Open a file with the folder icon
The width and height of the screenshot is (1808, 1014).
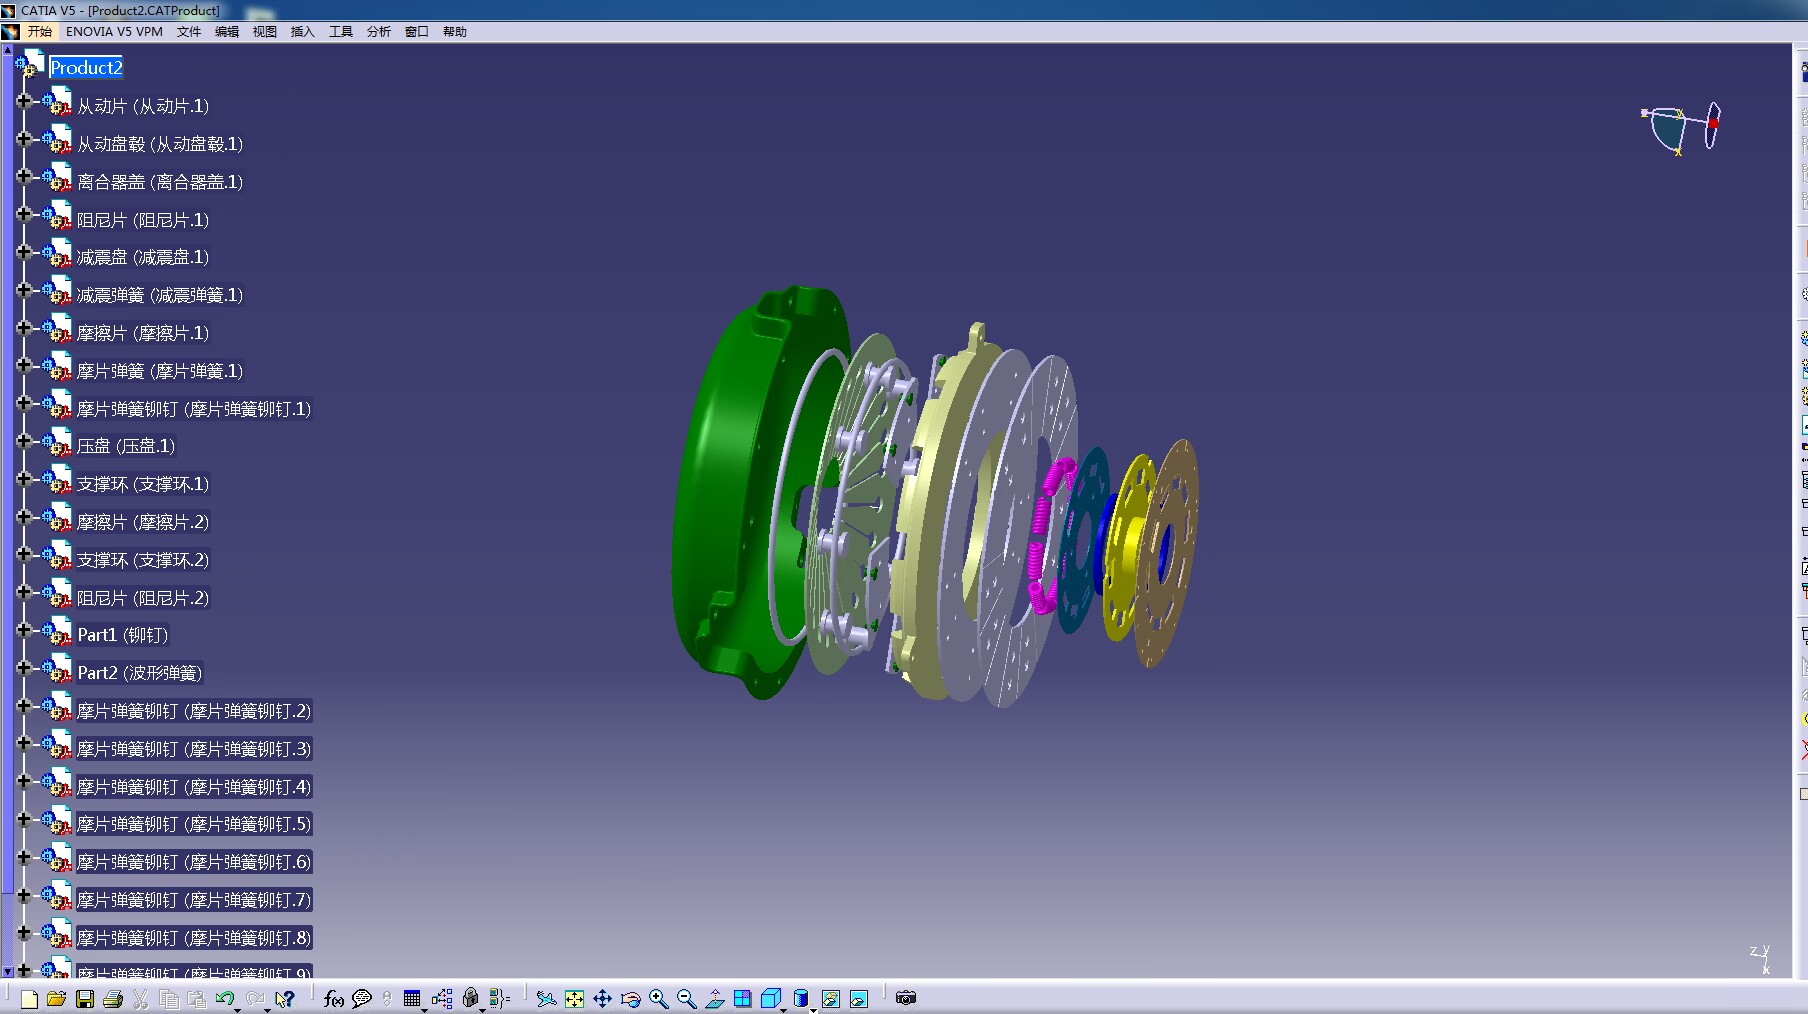tap(56, 998)
